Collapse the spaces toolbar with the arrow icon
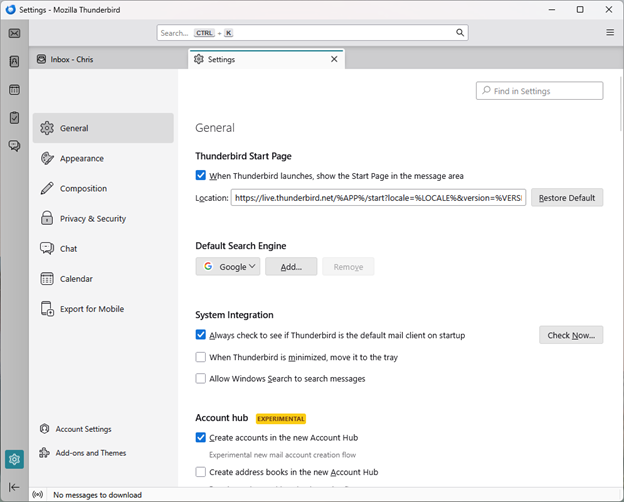 (x=14, y=487)
